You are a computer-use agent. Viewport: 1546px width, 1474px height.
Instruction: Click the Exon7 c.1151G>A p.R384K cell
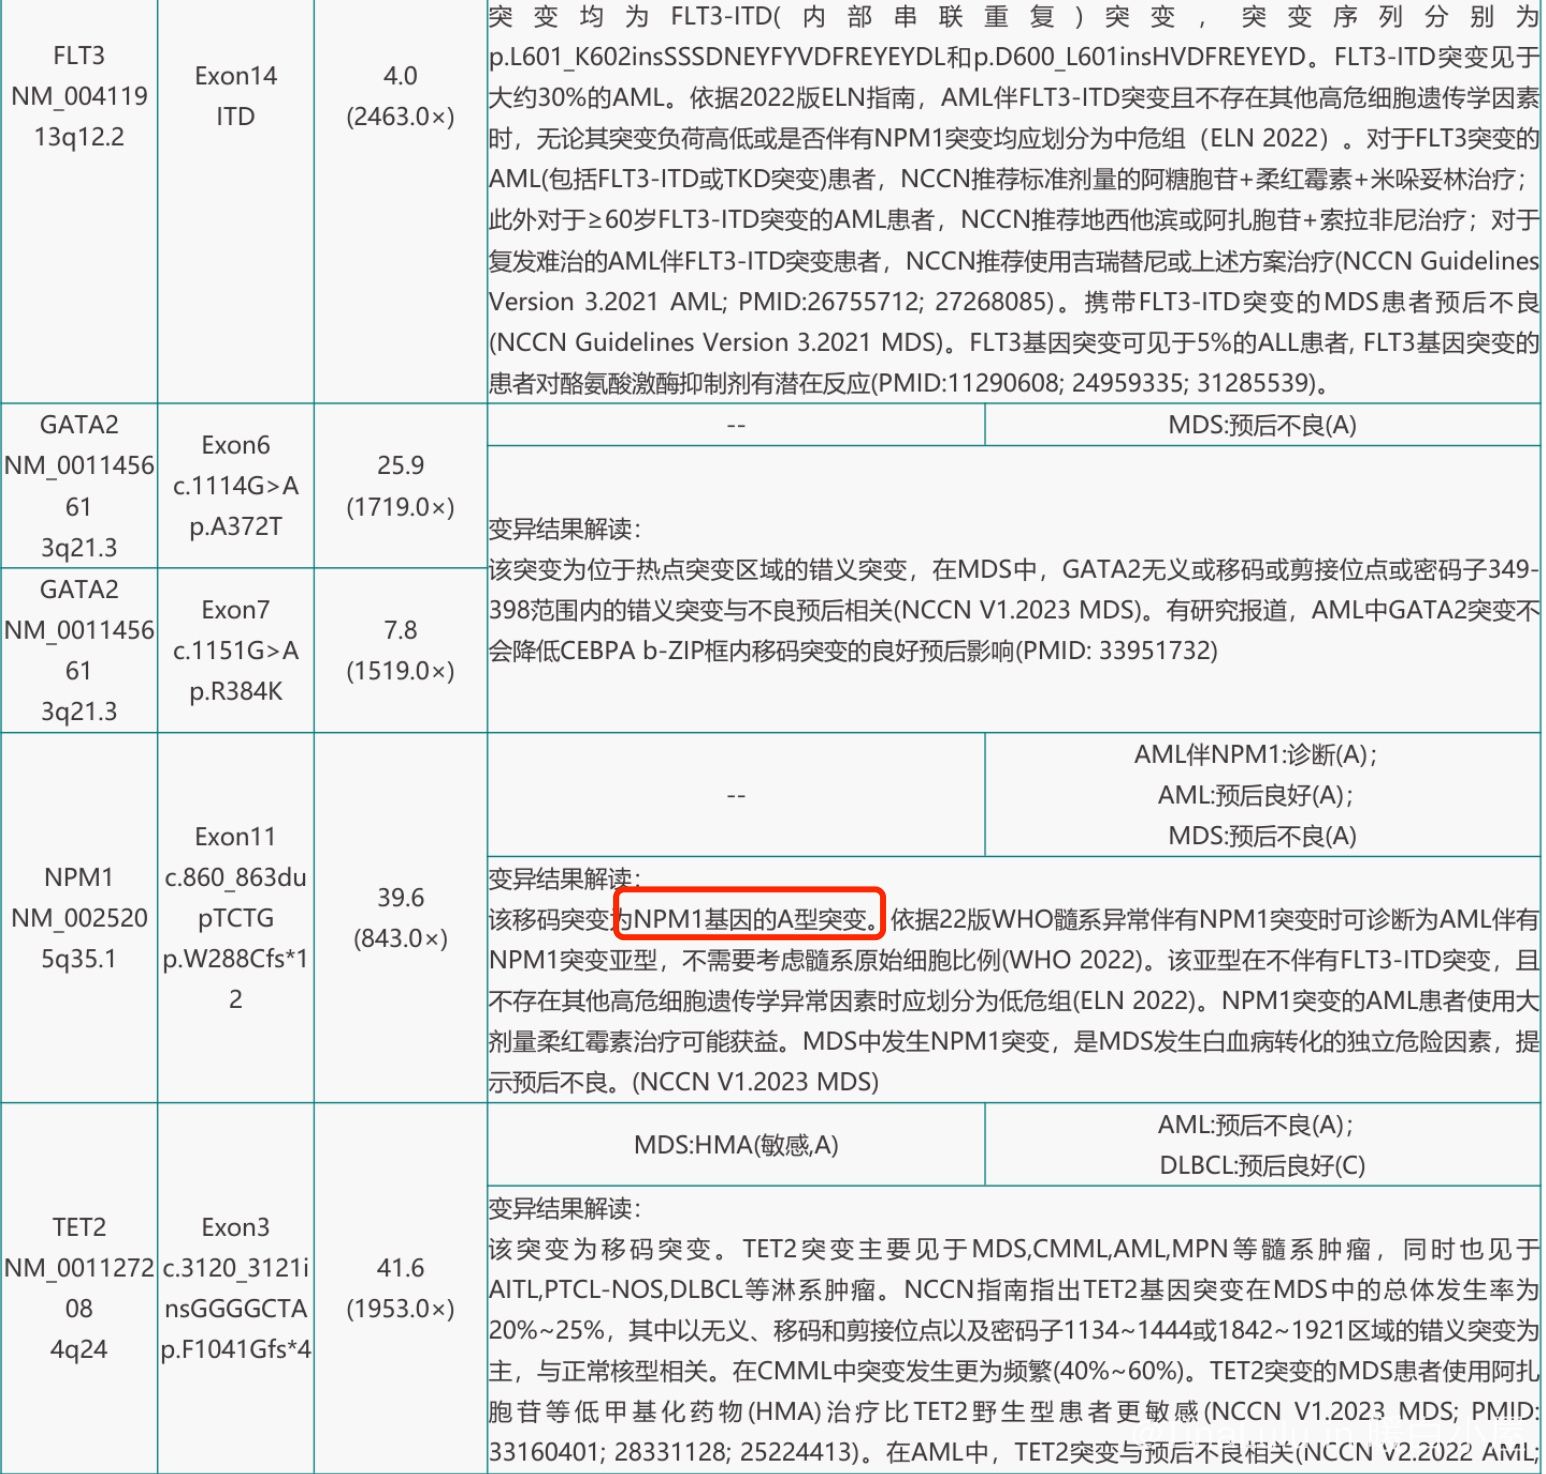coord(235,650)
